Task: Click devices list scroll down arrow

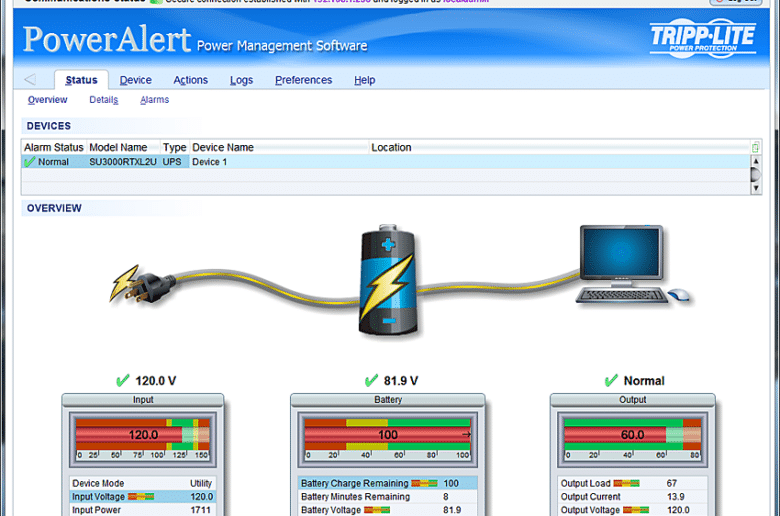Action: point(756,188)
